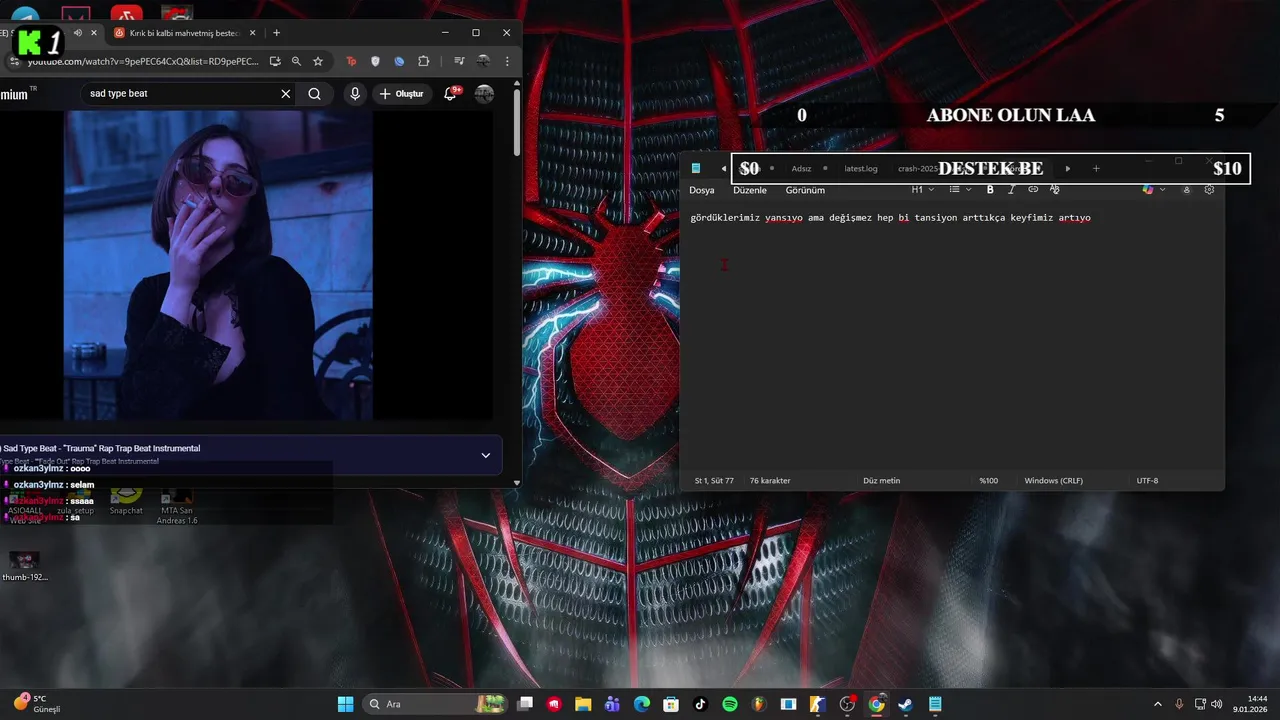Toggle italic formatting in Notepad
The image size is (1280, 720).
click(x=1011, y=189)
